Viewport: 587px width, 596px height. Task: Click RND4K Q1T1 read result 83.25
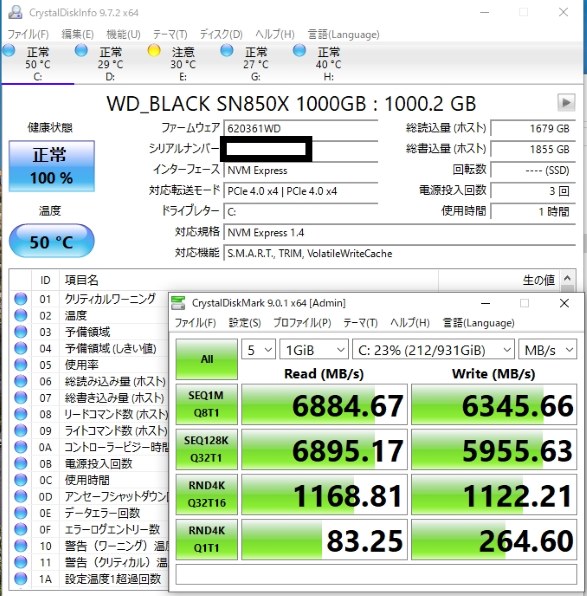[324, 539]
